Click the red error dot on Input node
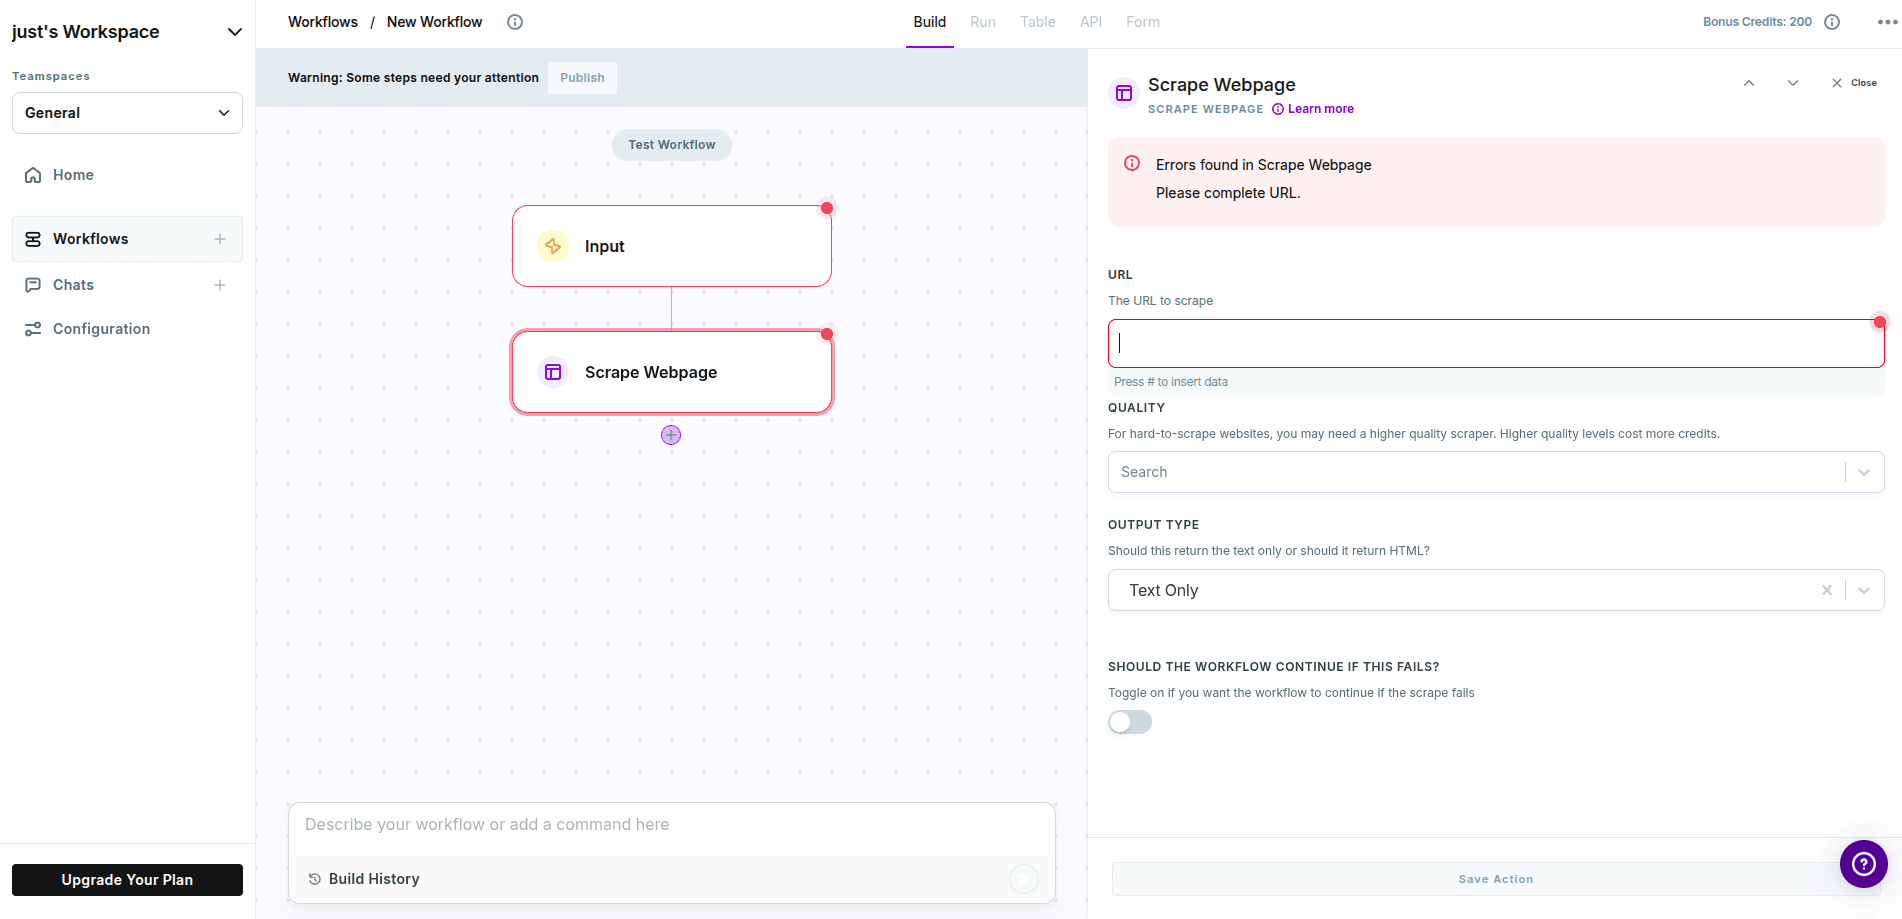Screen dimensions: 1902x919 pyautogui.click(x=827, y=208)
